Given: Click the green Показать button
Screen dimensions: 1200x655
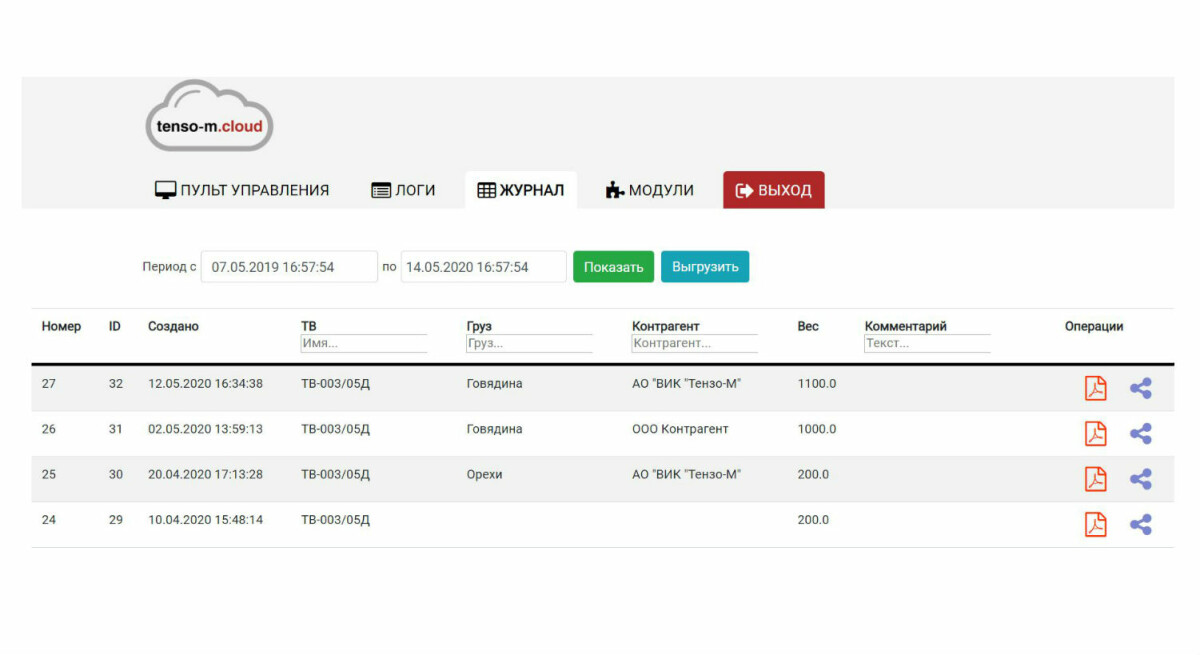Looking at the screenshot, I should pyautogui.click(x=613, y=267).
